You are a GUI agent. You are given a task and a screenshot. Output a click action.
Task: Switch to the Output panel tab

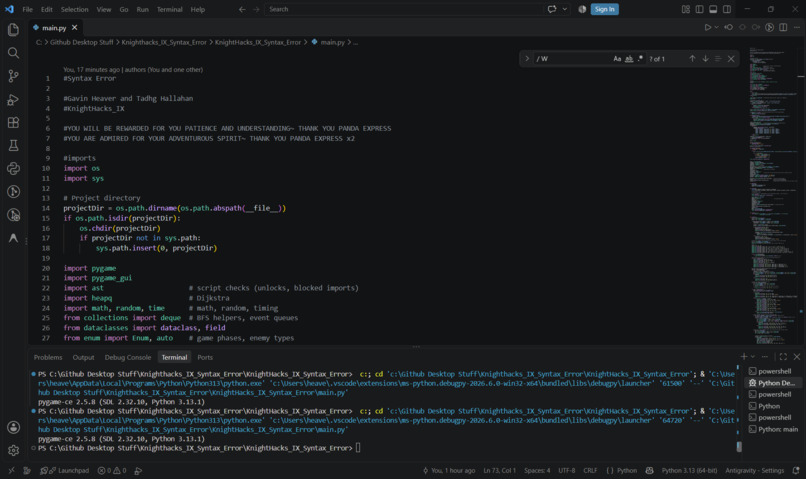(83, 357)
